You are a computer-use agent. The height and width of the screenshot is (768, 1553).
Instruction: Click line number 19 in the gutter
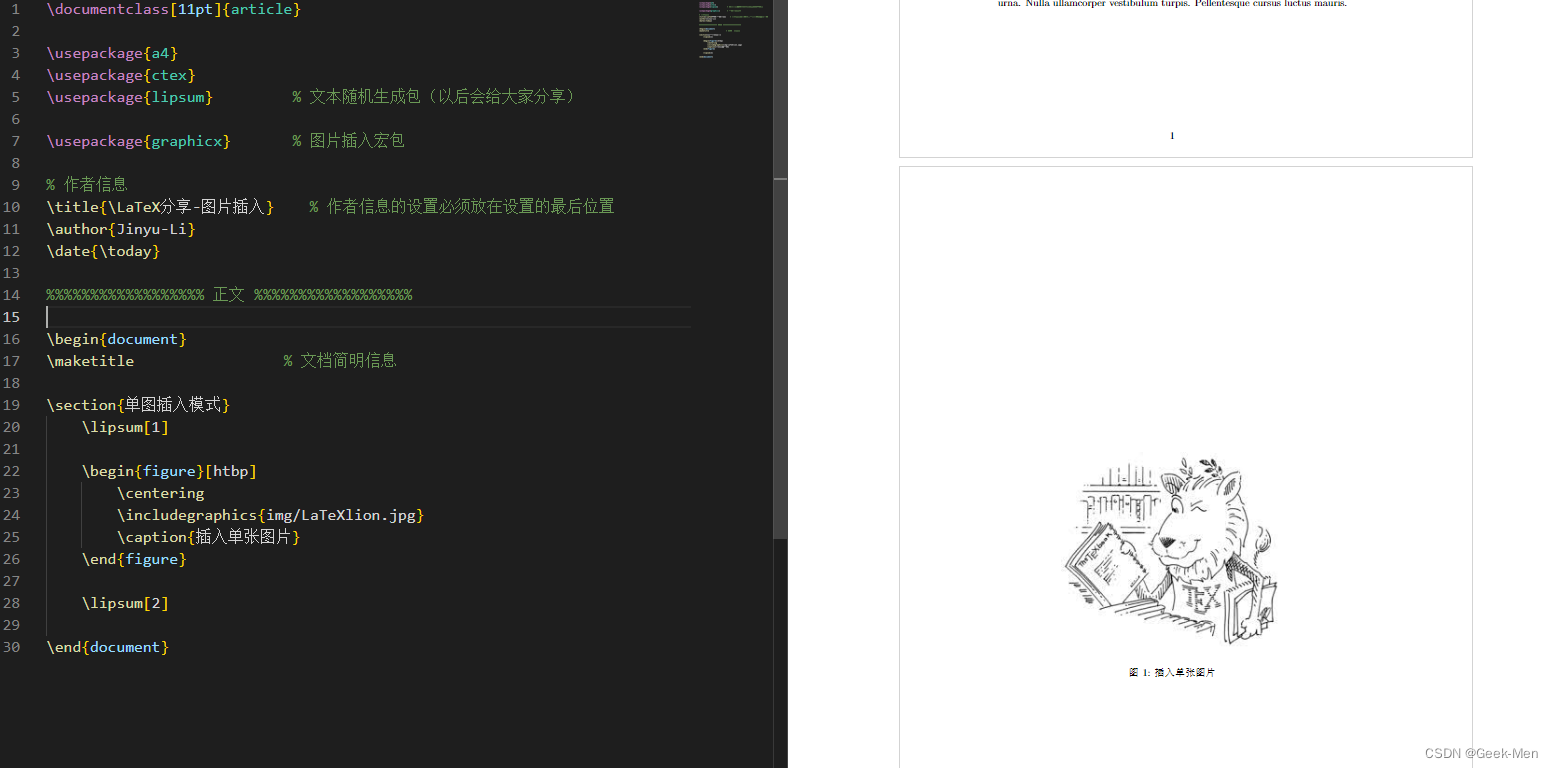[x=11, y=405]
